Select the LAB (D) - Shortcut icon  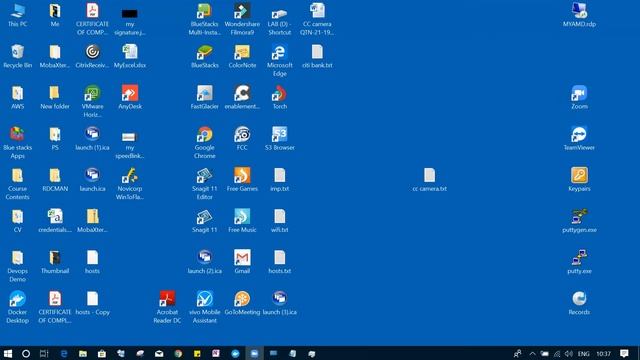click(280, 19)
